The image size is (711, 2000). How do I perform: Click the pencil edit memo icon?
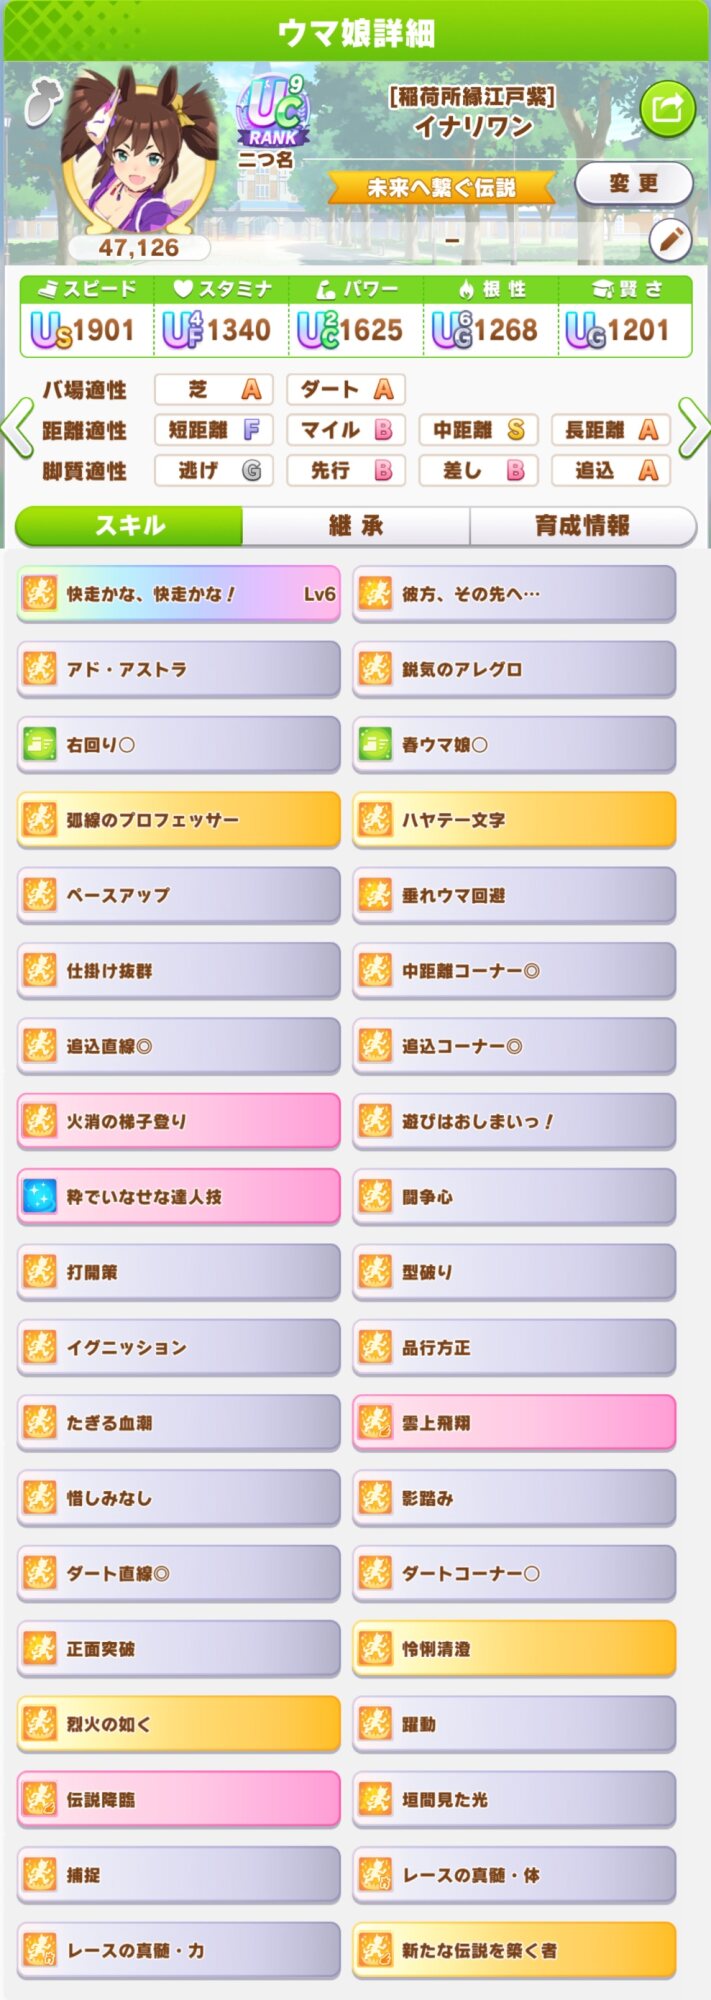[x=670, y=239]
